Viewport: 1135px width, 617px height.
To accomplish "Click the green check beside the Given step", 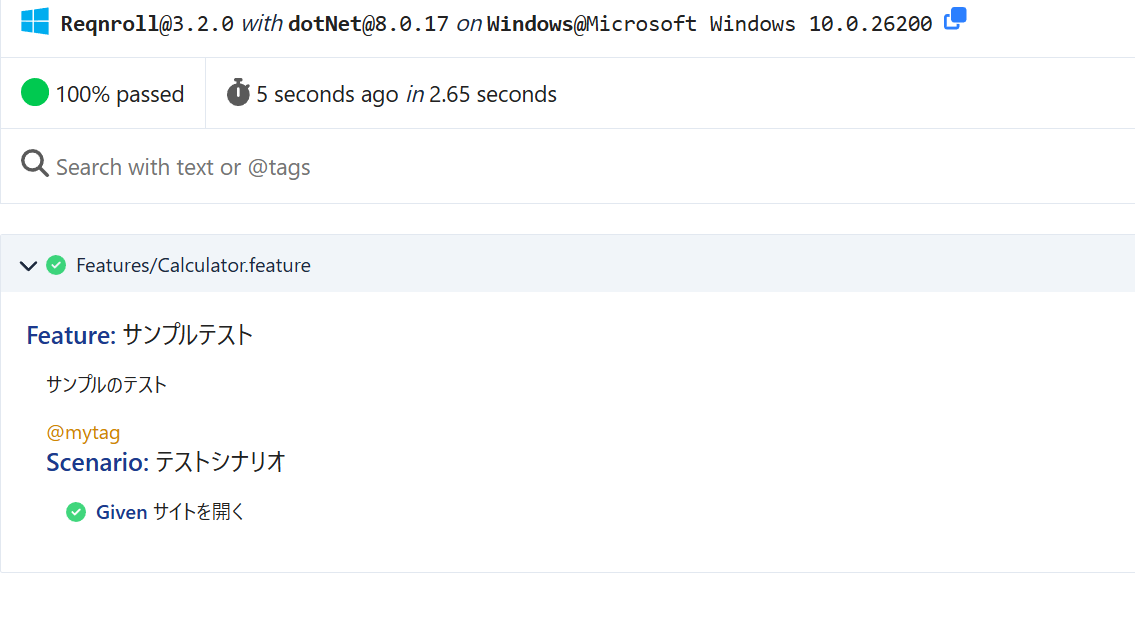I will coord(76,512).
